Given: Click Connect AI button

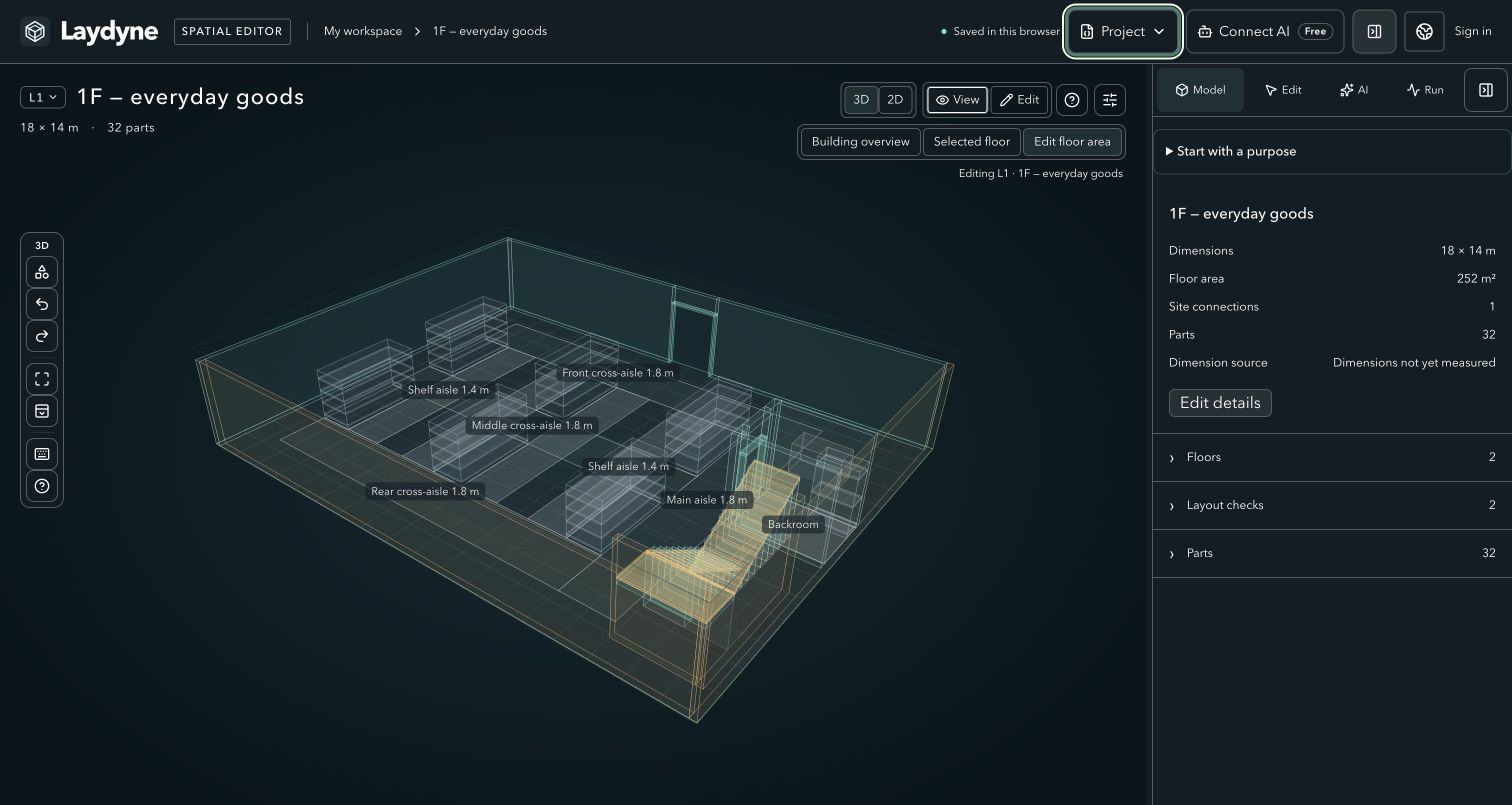Looking at the screenshot, I should [x=1265, y=32].
